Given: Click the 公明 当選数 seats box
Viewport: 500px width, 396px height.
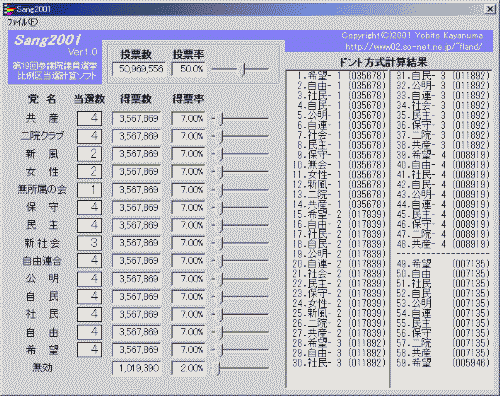Looking at the screenshot, I should [x=89, y=278].
